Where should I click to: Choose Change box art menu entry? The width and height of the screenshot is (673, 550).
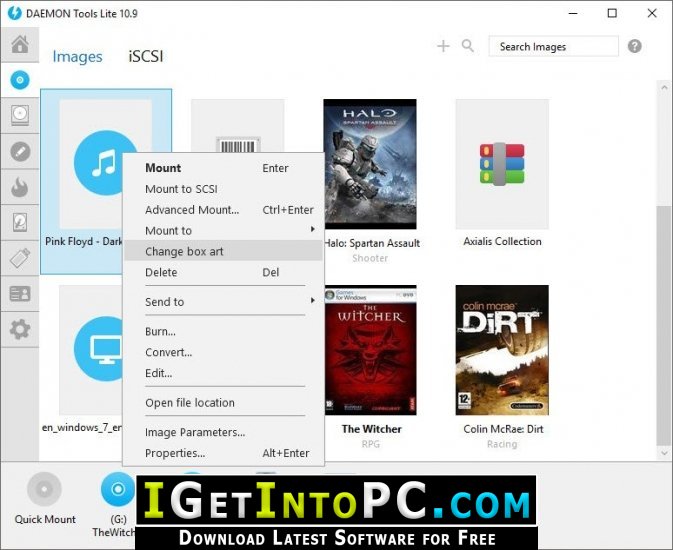223,251
